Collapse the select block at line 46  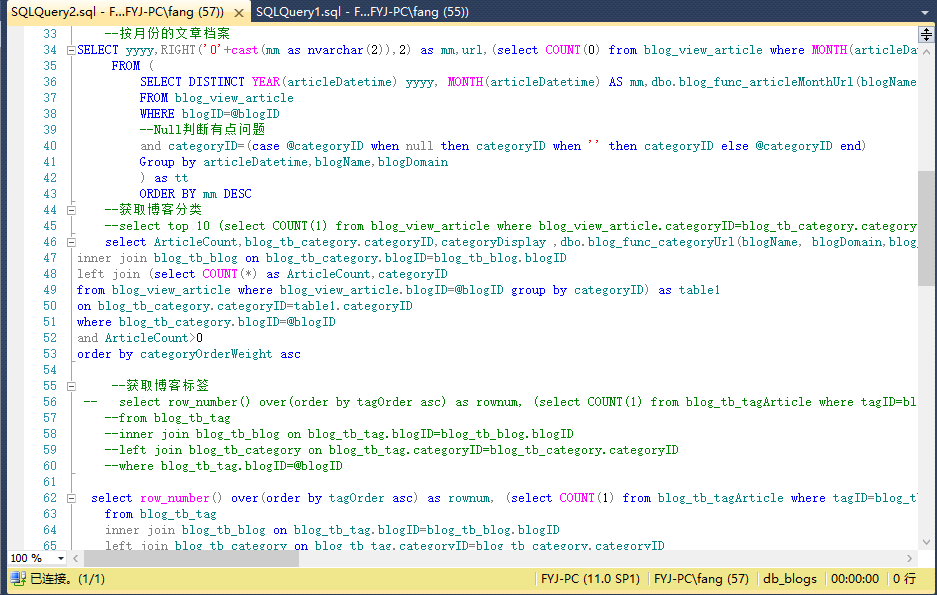(71, 243)
